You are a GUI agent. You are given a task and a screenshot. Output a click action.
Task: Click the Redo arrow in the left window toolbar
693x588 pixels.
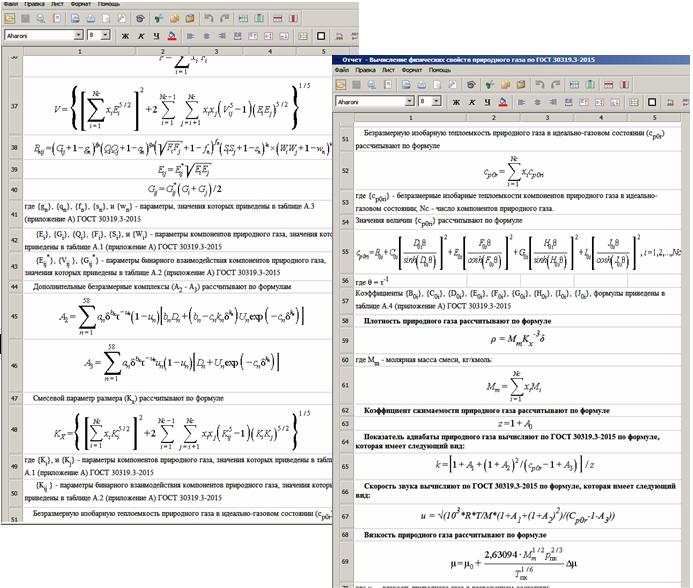coord(224,19)
